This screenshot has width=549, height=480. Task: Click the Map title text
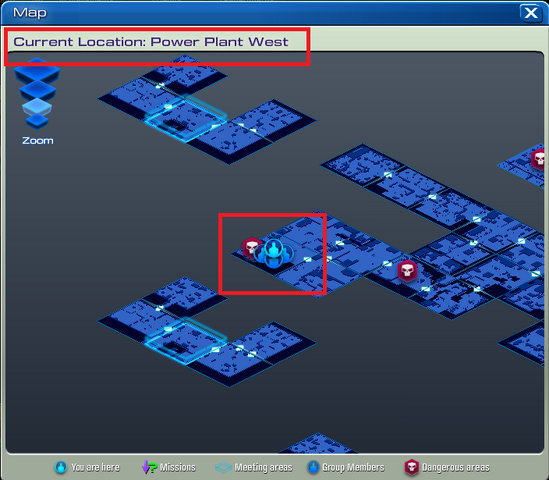[30, 13]
